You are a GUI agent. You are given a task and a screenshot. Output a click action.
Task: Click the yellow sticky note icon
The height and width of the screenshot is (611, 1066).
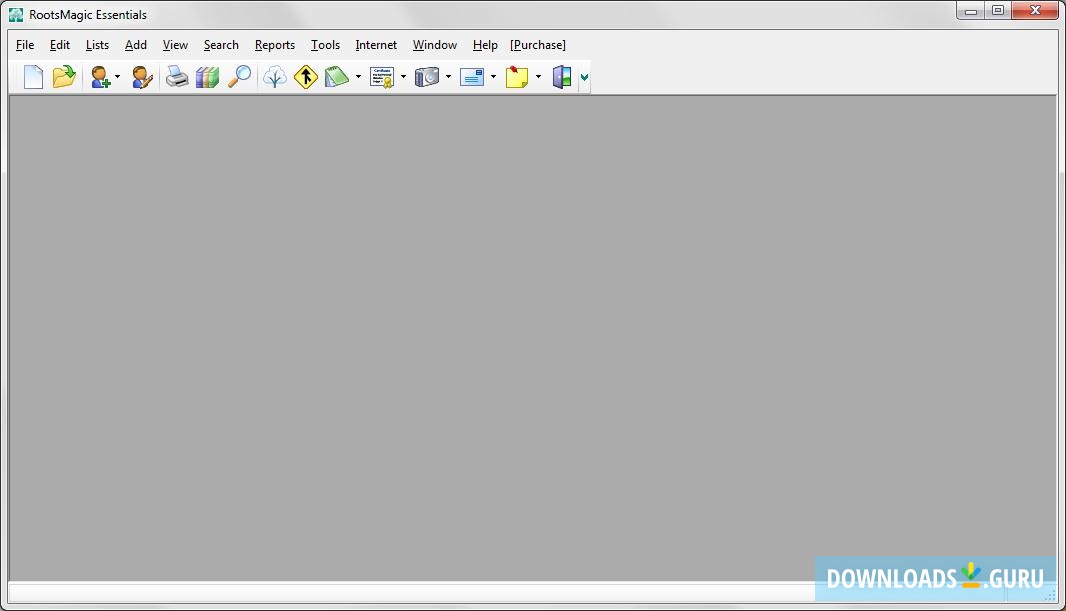click(517, 77)
